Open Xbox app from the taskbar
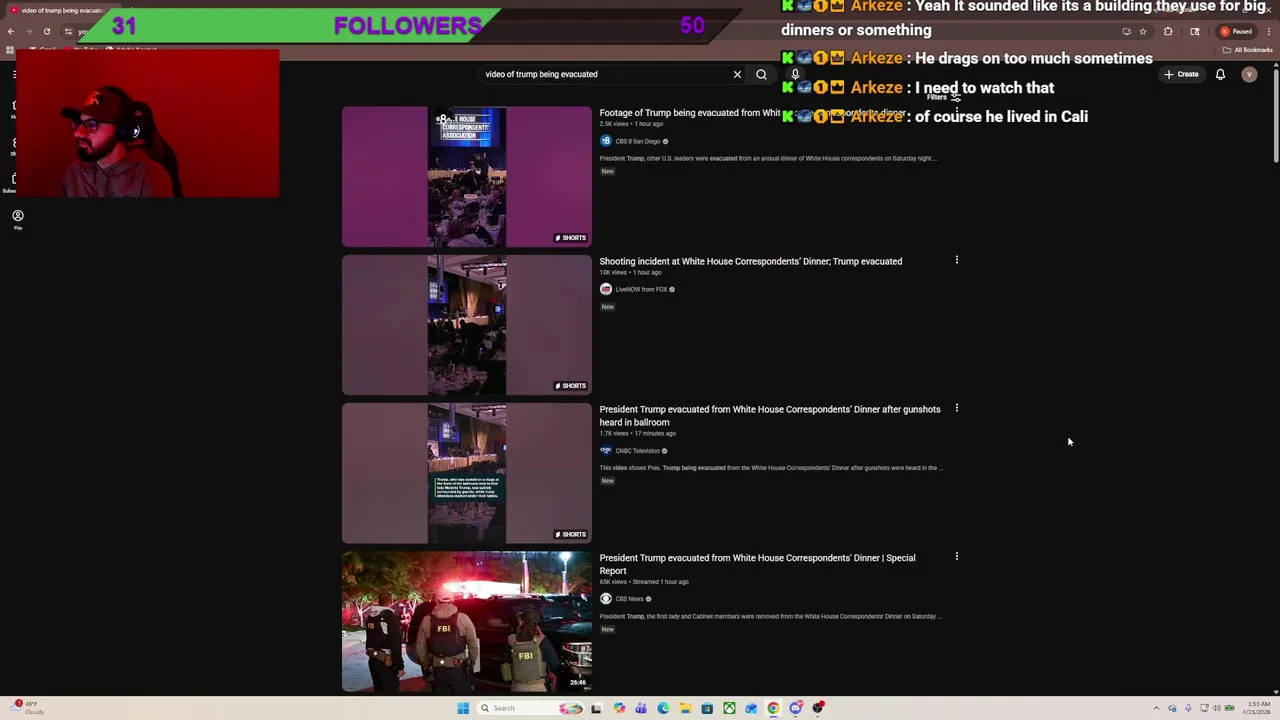The image size is (1280, 720). pos(729,708)
